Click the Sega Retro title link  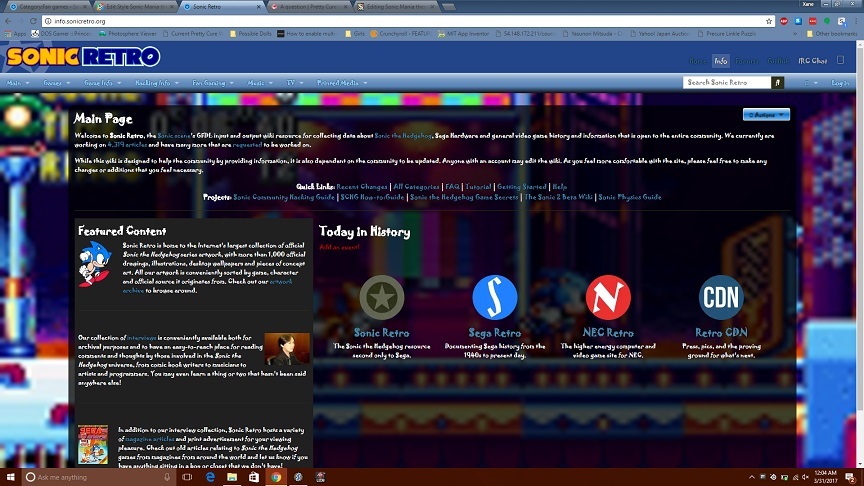click(494, 333)
